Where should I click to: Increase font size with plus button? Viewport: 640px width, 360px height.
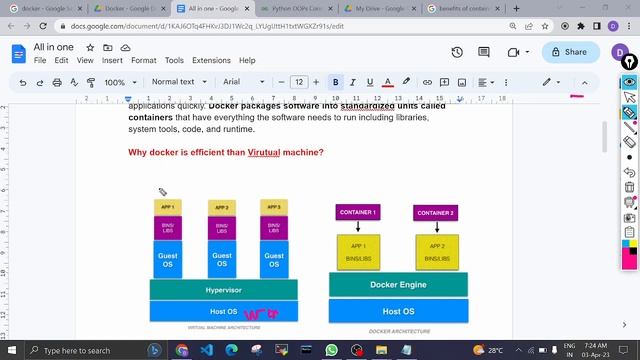pyautogui.click(x=316, y=82)
